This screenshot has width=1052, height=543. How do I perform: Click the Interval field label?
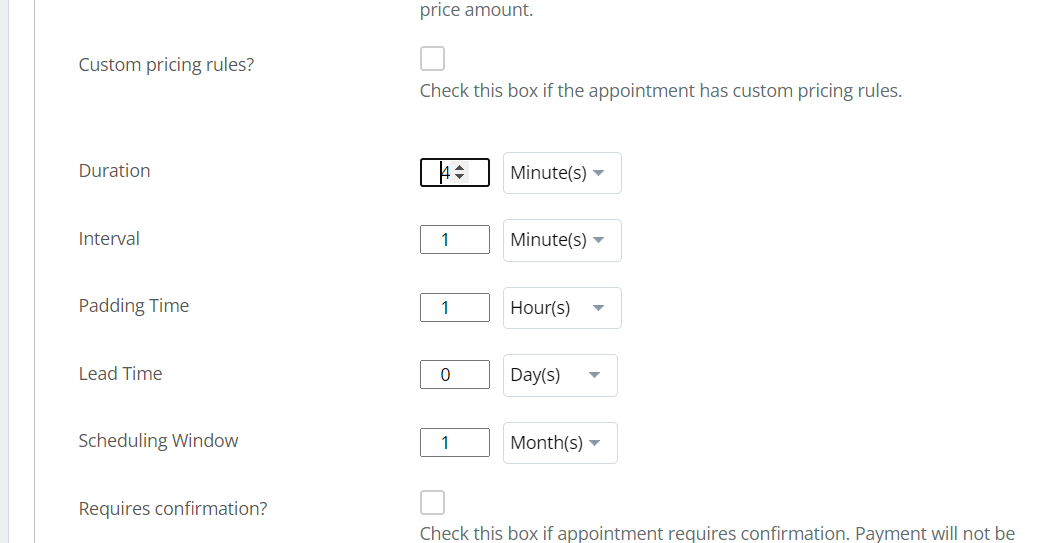[109, 239]
